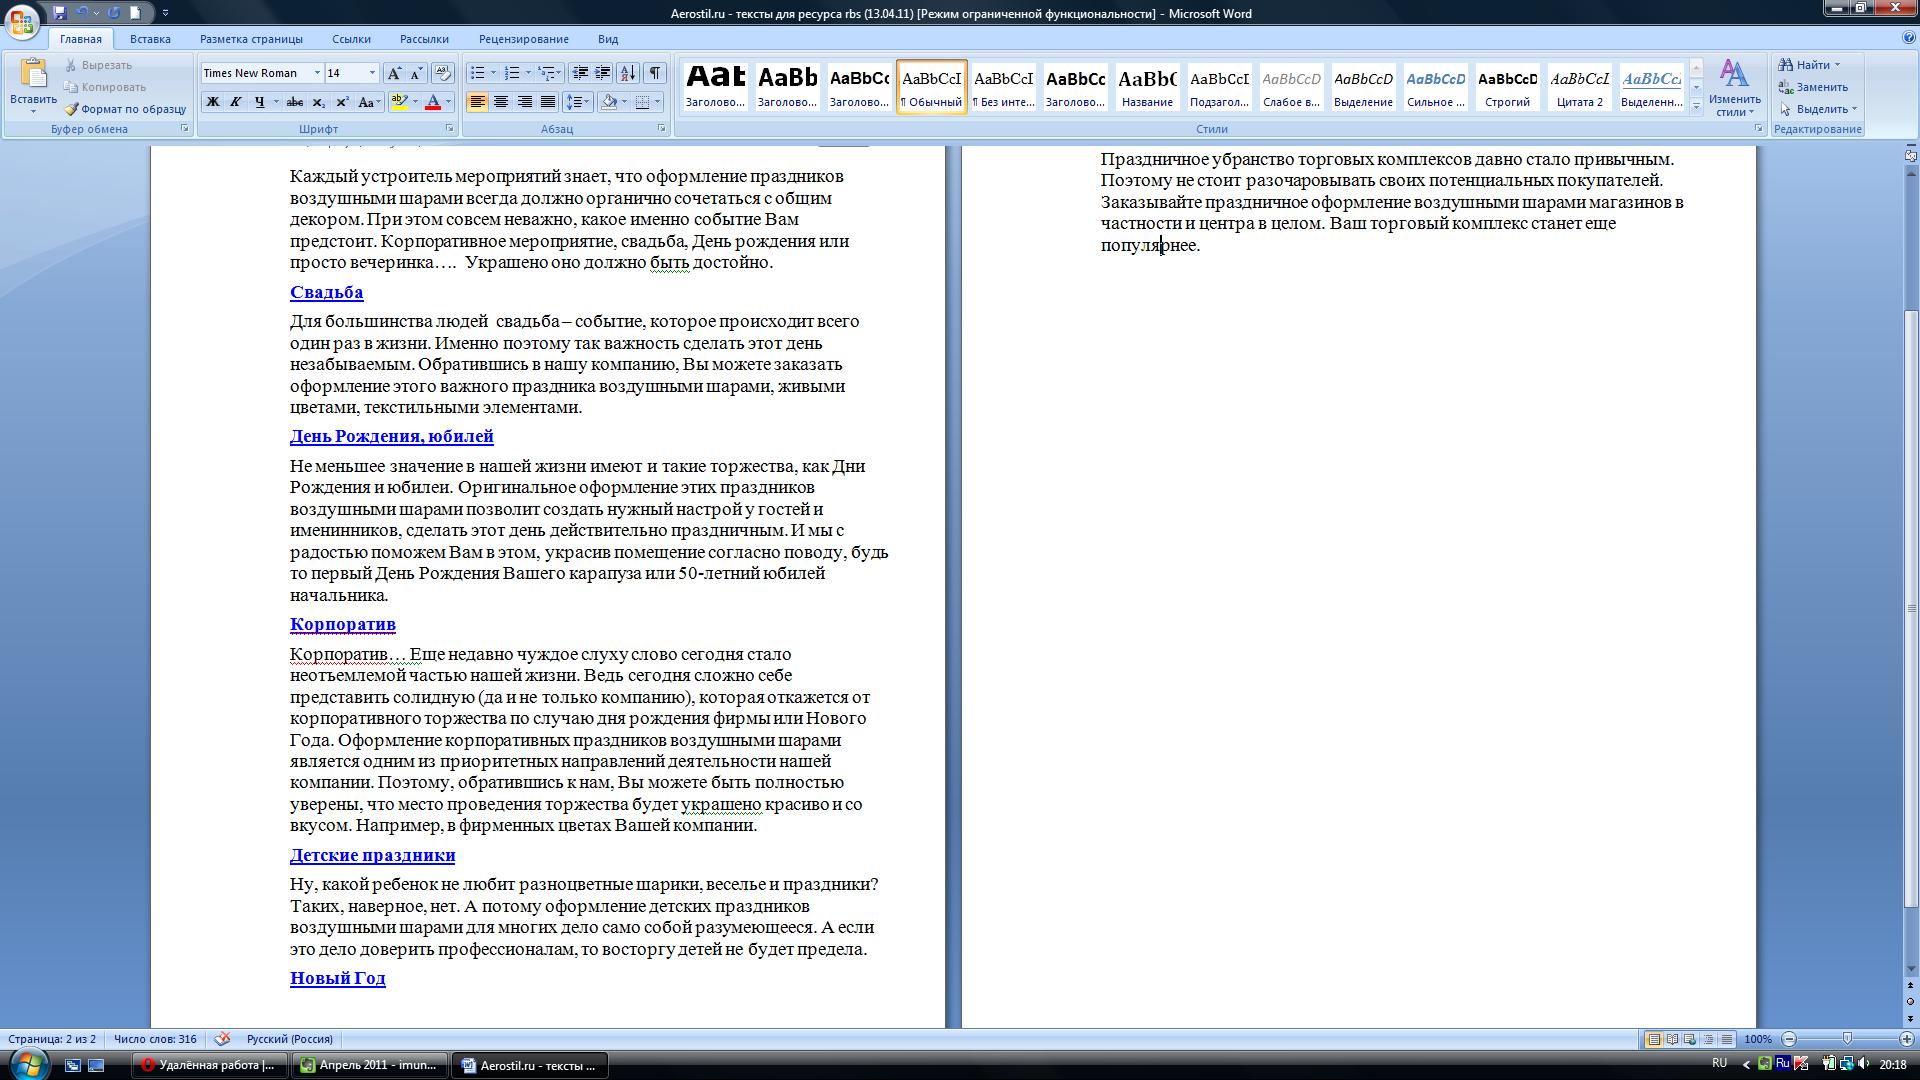Toggle bold Ж formatting
The image size is (1920, 1080).
pyautogui.click(x=212, y=102)
